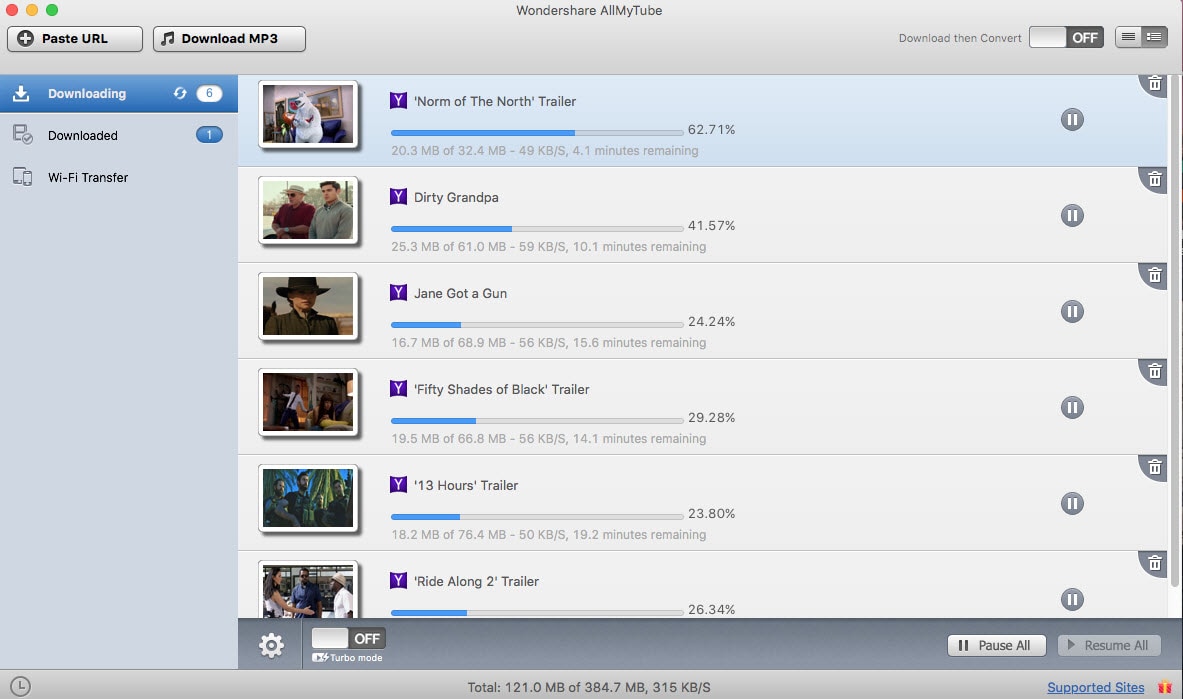Click the 'Ride Along 2' Trailer thumbnail
Image resolution: width=1183 pixels, height=699 pixels.
point(308,590)
